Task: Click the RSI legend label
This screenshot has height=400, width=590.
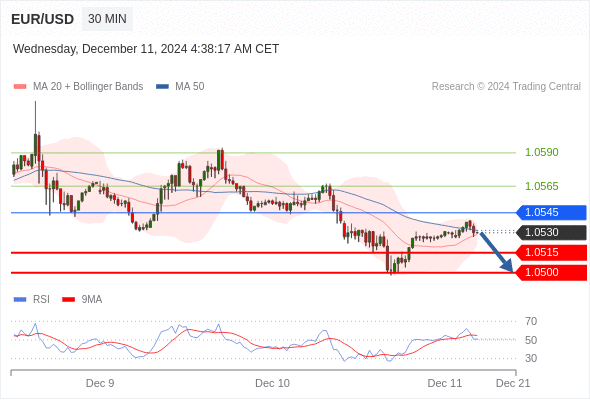Action: 41,300
